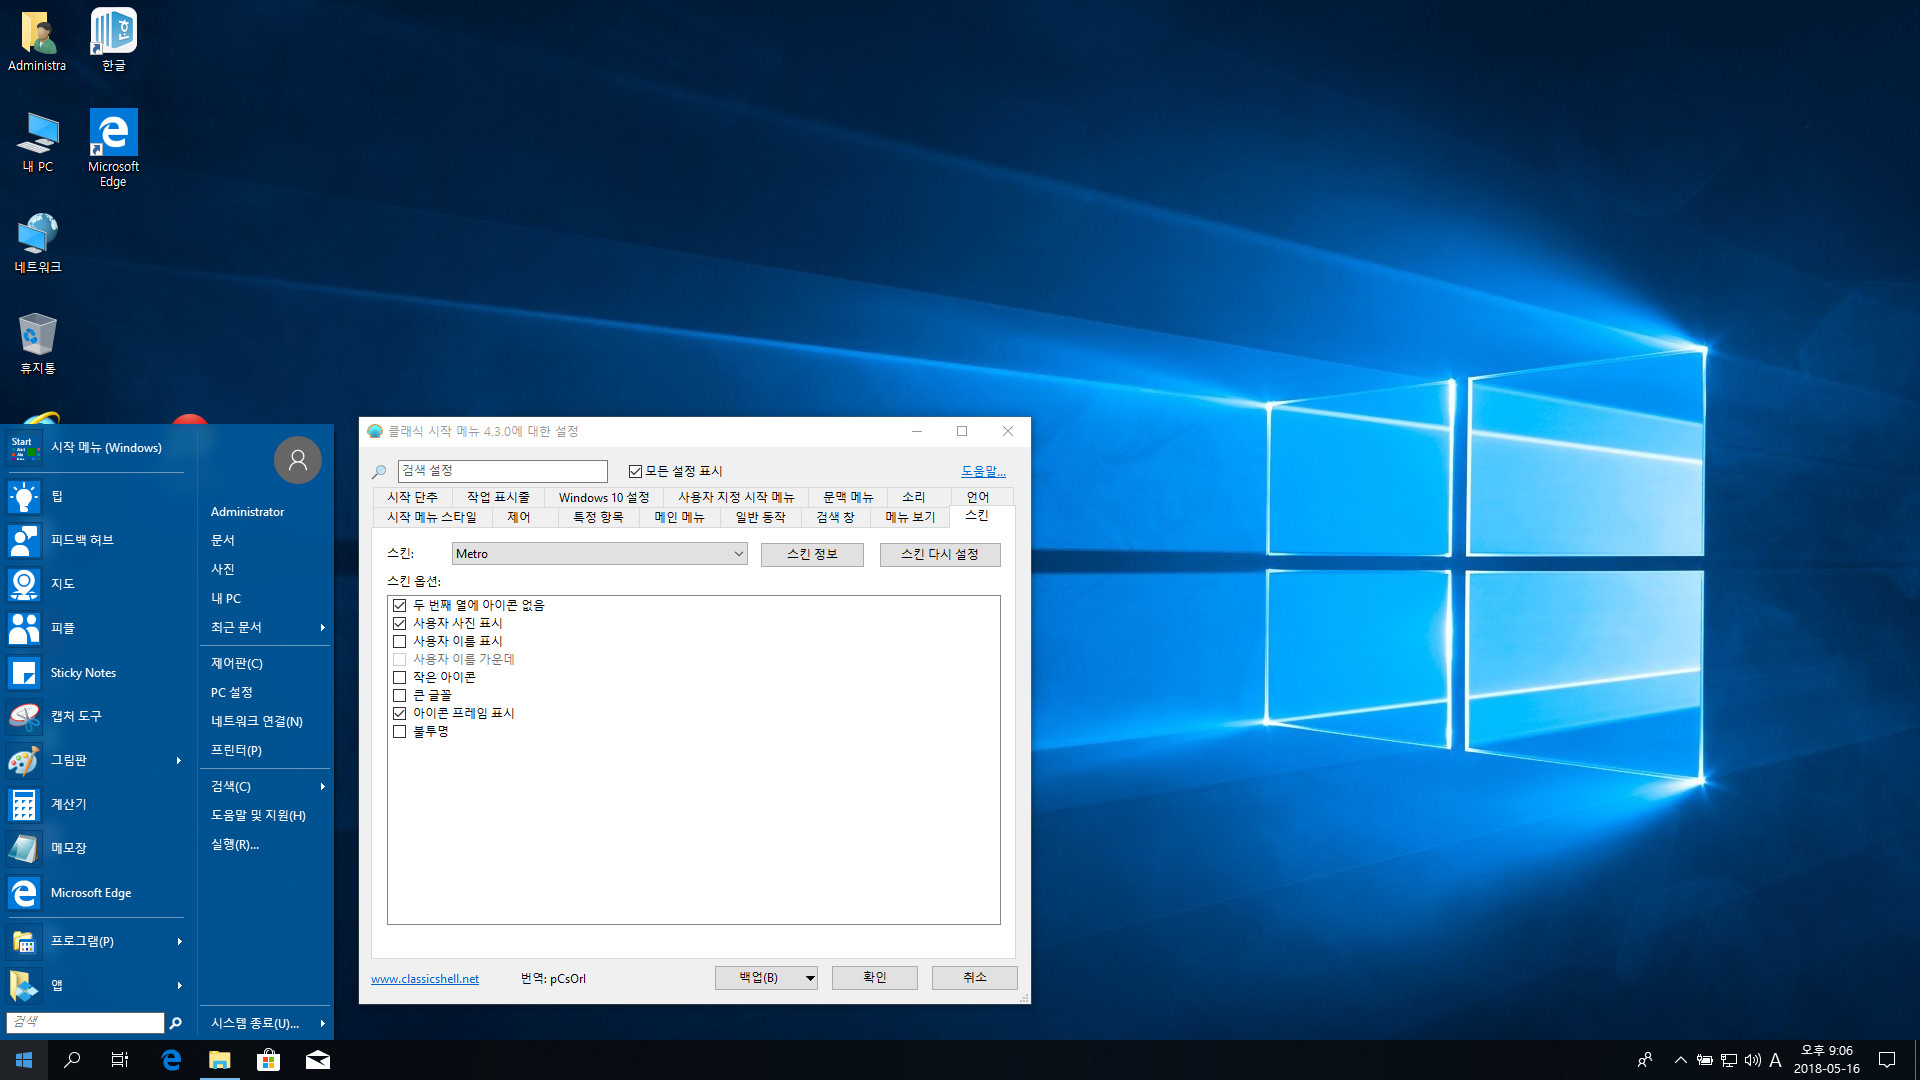Uncheck 아이콘 프레임 표시 option

coord(399,713)
